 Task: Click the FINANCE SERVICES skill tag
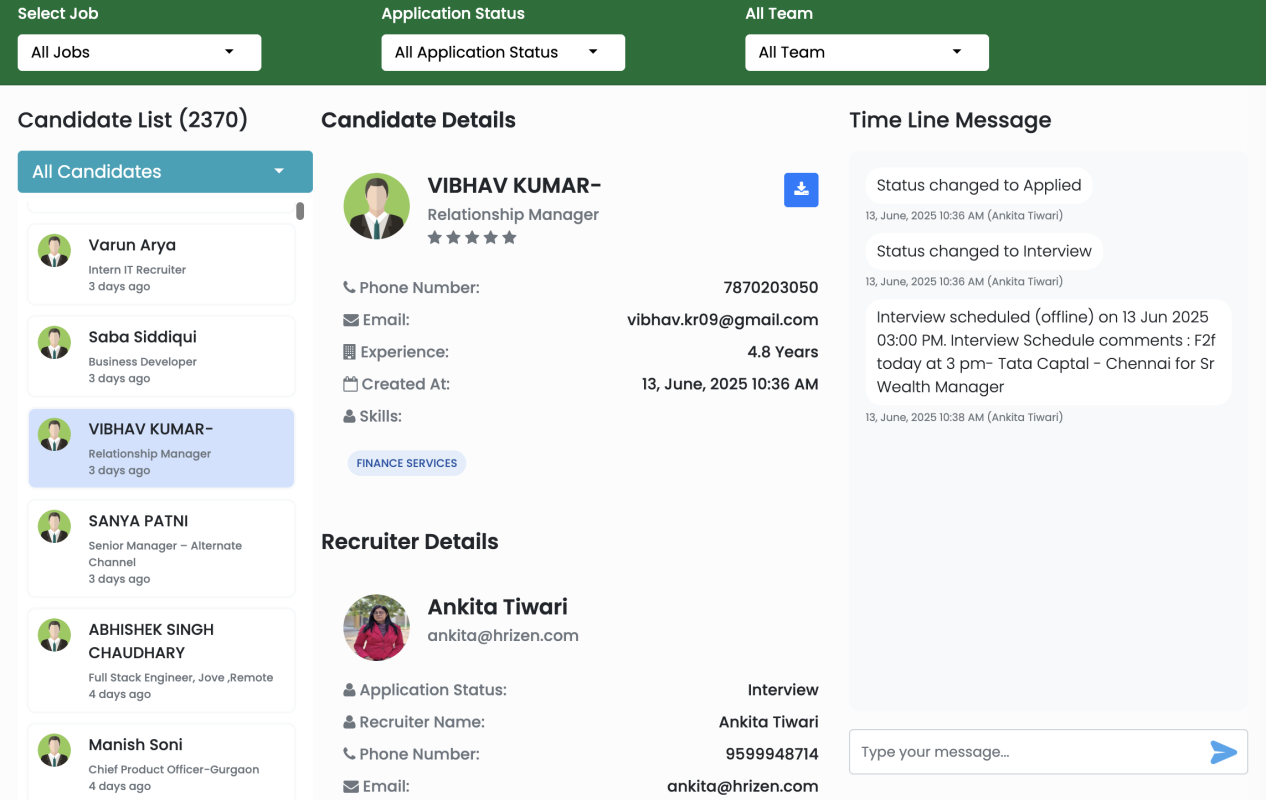[407, 463]
